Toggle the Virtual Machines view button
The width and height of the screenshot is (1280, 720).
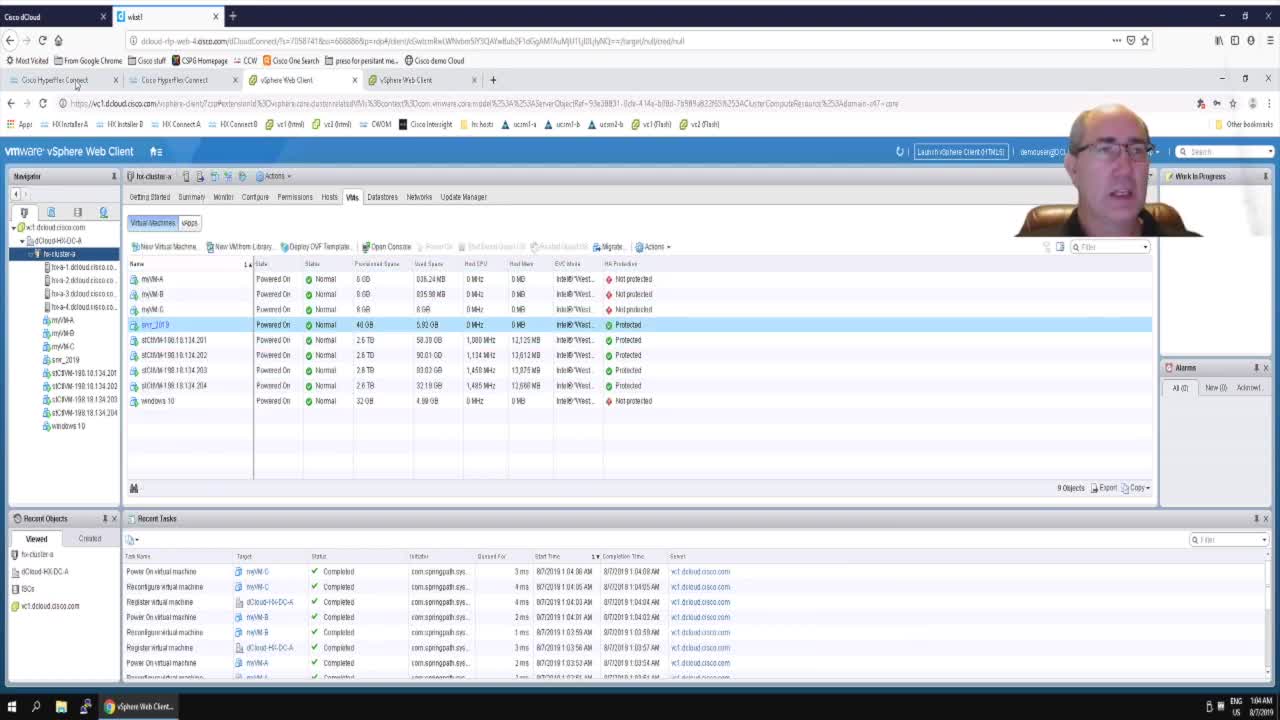point(152,223)
